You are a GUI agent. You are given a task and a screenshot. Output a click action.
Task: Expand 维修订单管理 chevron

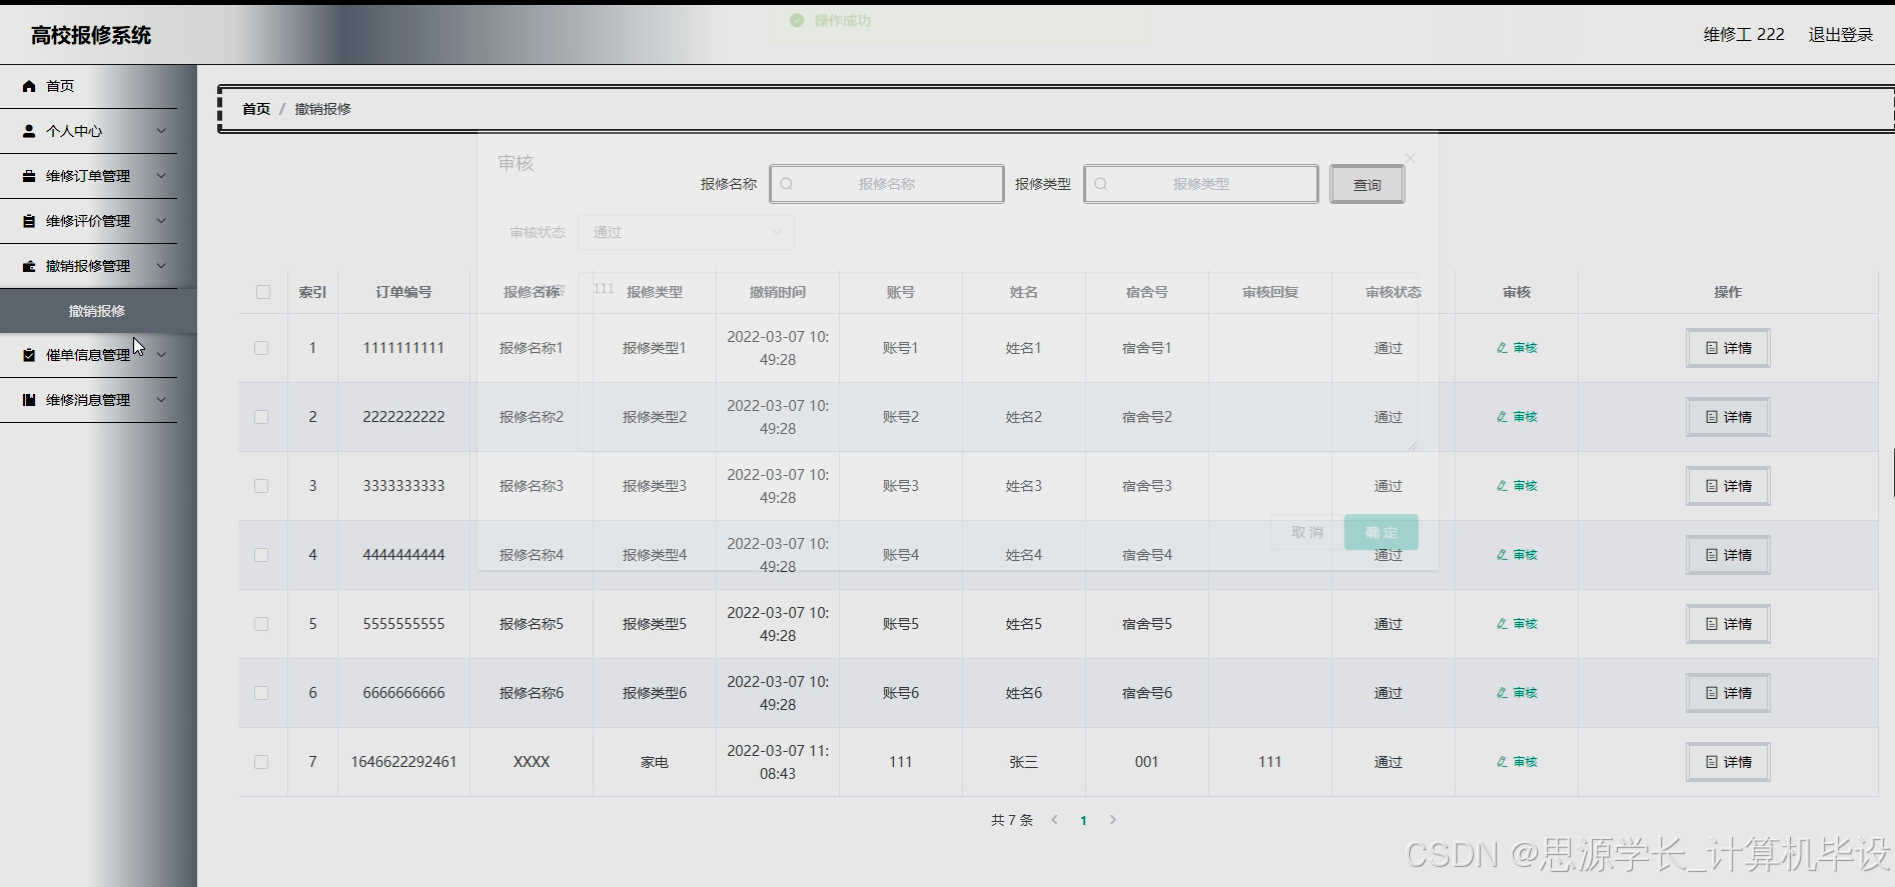[x=161, y=176]
